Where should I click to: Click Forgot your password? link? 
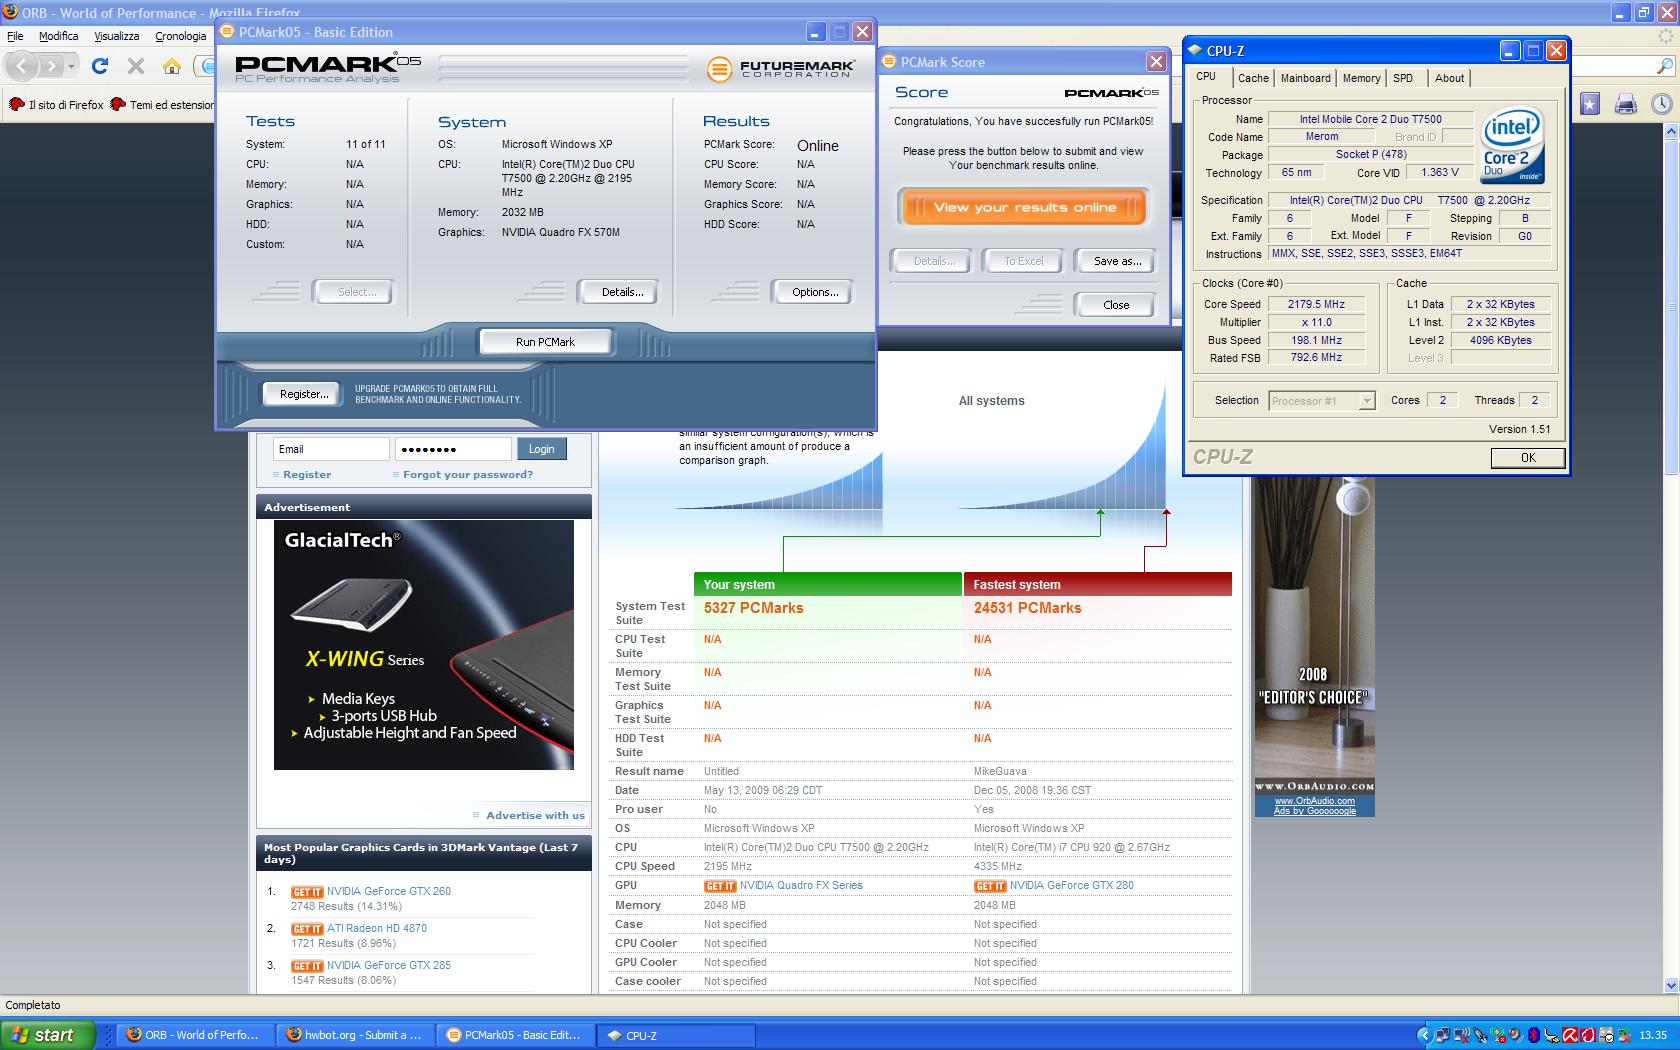pyautogui.click(x=468, y=475)
